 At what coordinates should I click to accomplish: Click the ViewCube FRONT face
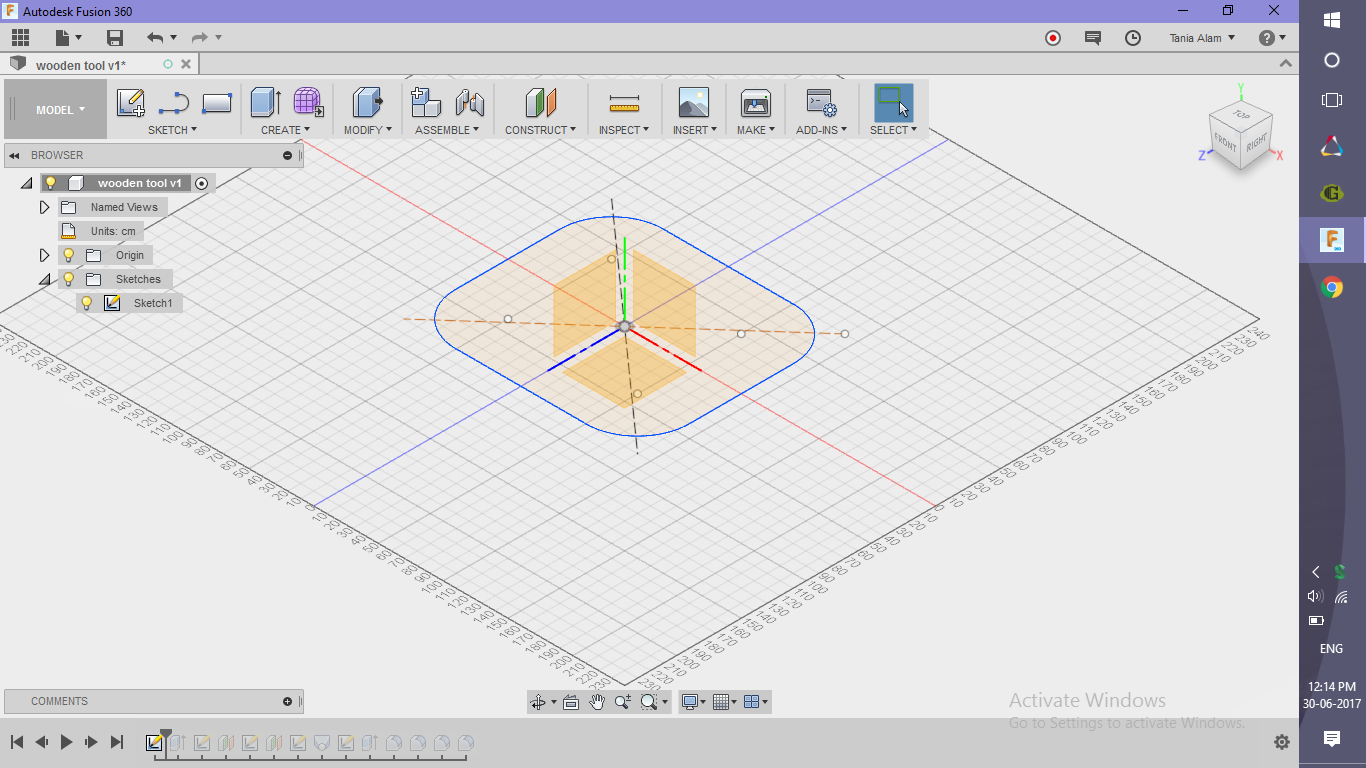(x=1225, y=143)
